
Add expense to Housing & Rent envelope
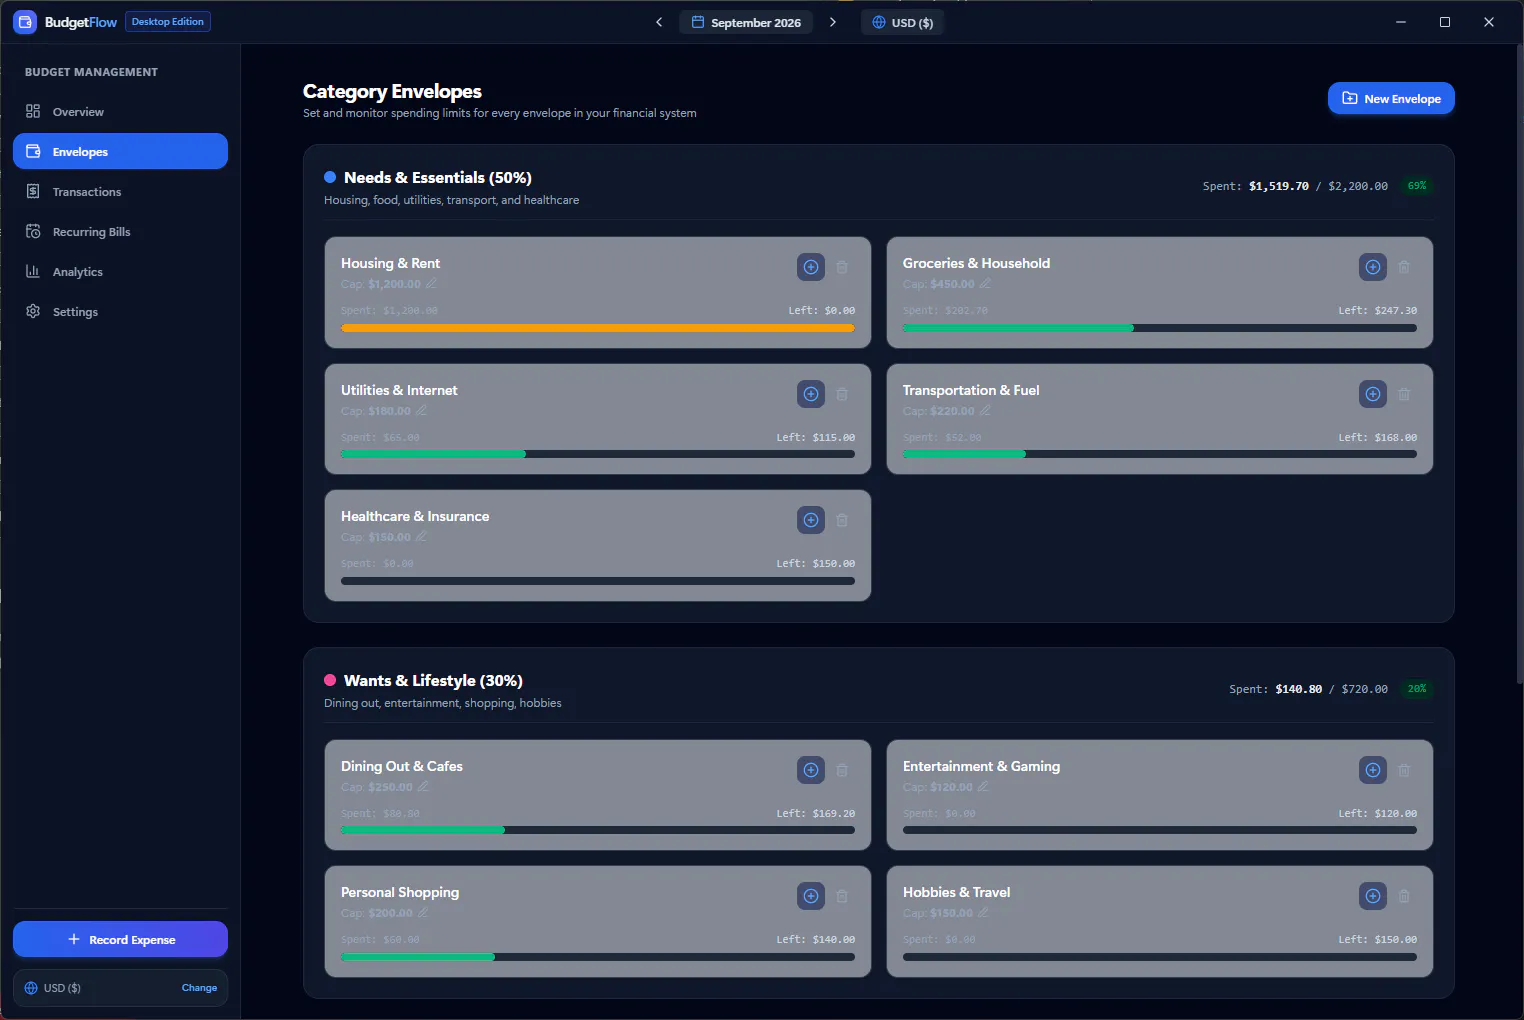point(811,267)
